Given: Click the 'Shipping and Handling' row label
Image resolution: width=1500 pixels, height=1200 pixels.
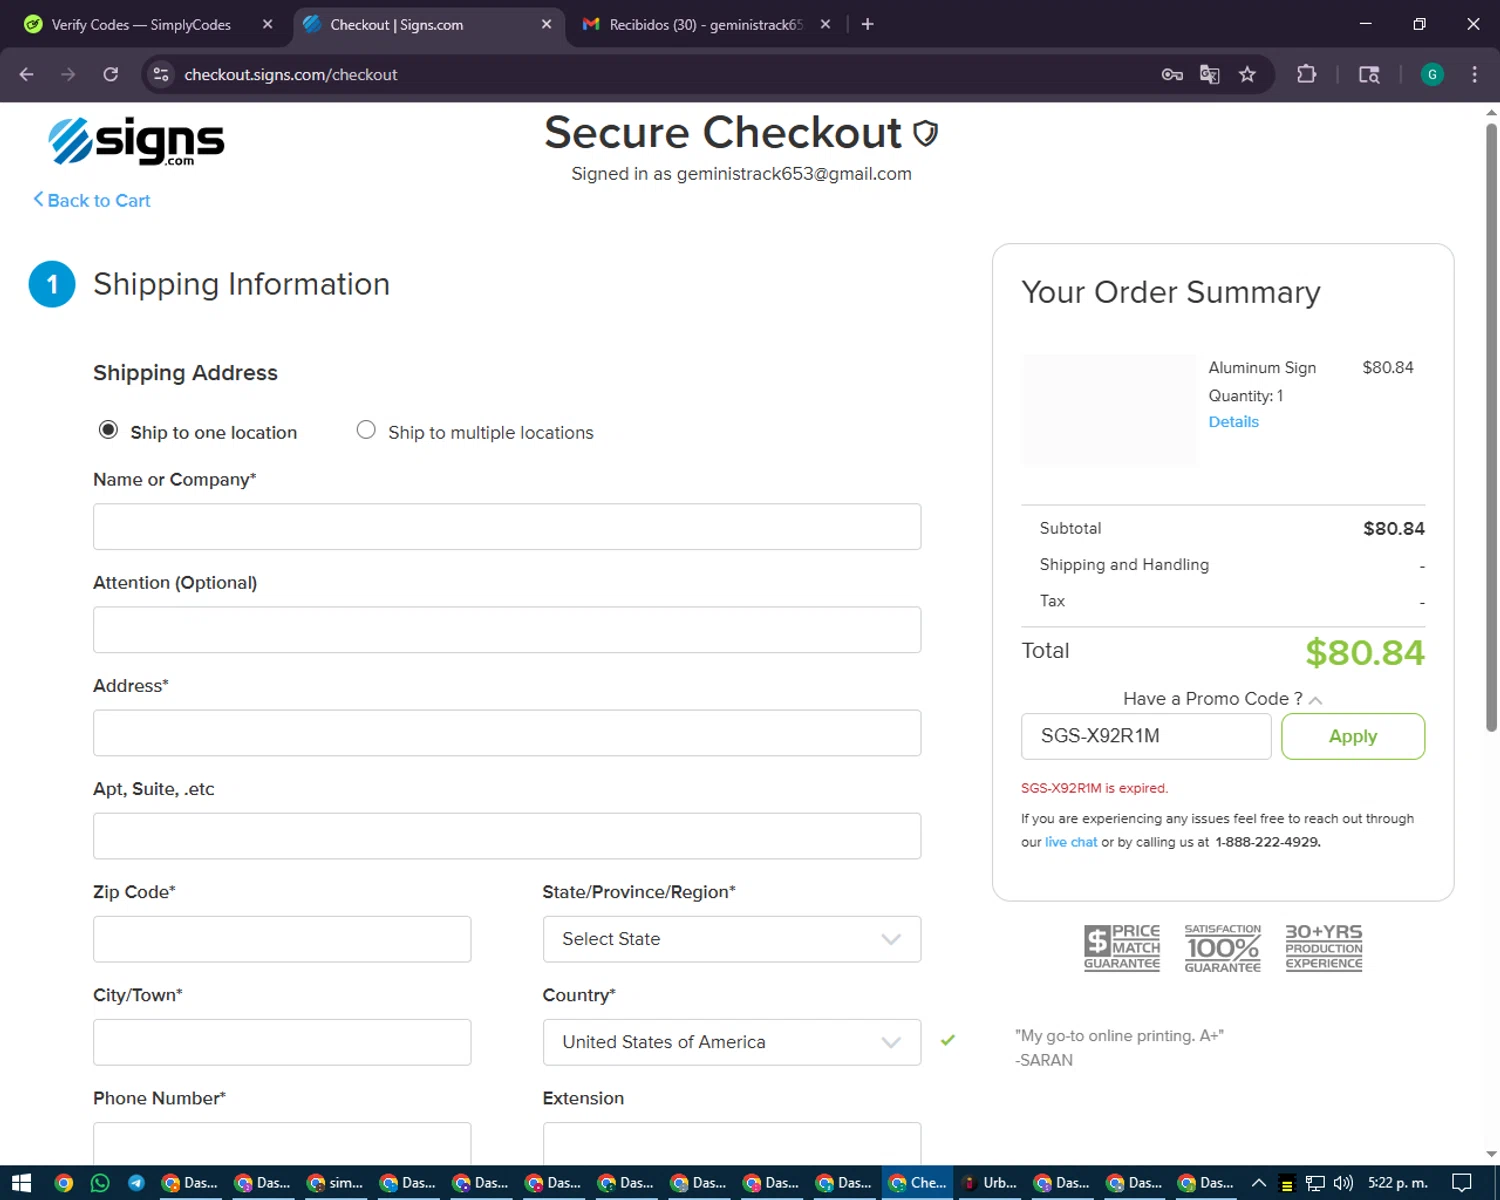Looking at the screenshot, I should 1124,565.
